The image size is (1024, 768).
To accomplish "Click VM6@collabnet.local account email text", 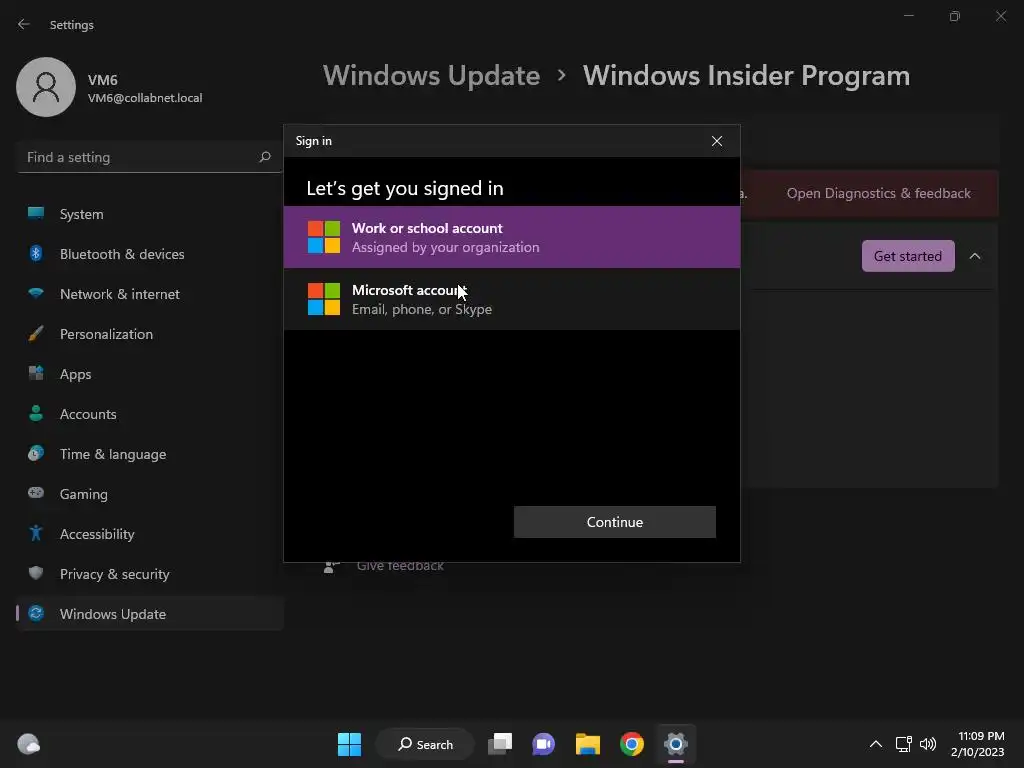I will tap(145, 98).
